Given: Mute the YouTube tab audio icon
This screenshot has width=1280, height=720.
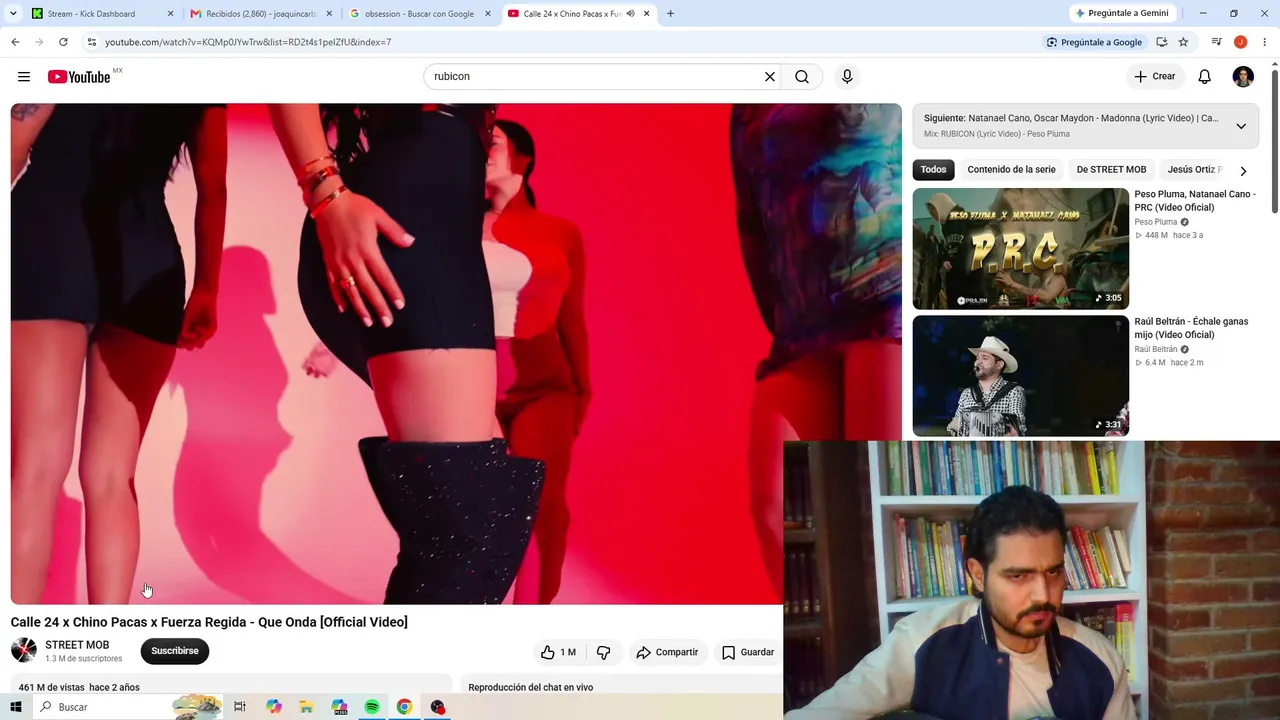Looking at the screenshot, I should pyautogui.click(x=630, y=14).
